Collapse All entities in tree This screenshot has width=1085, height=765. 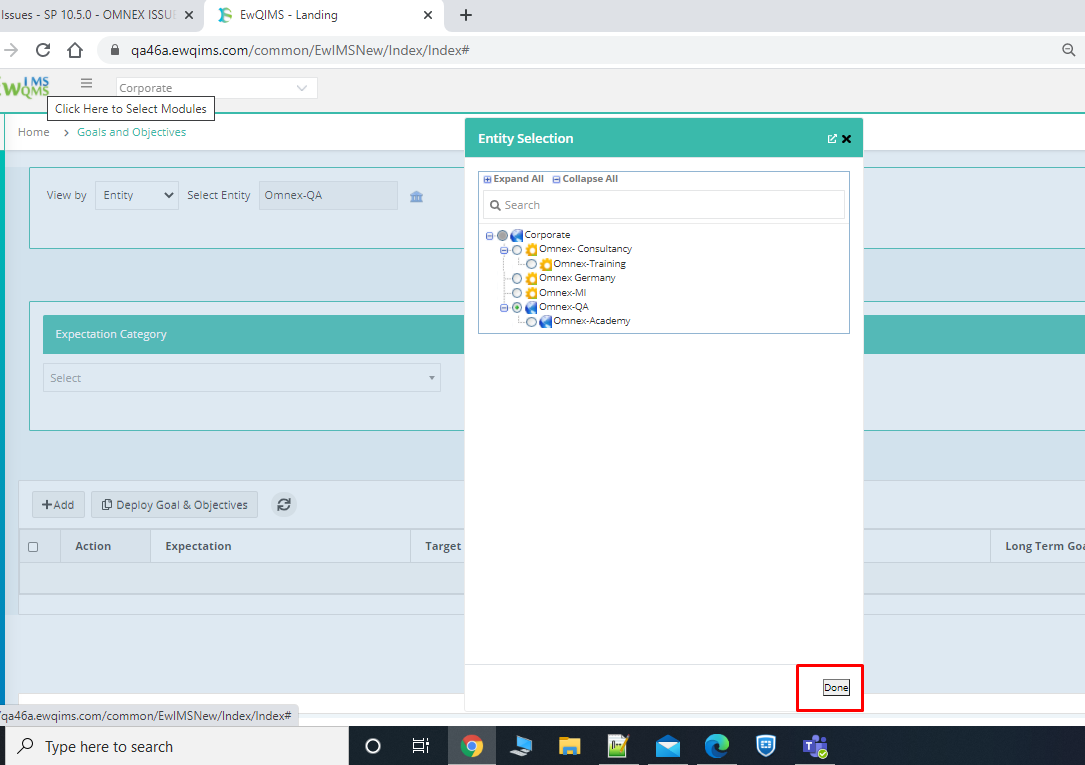(x=585, y=178)
